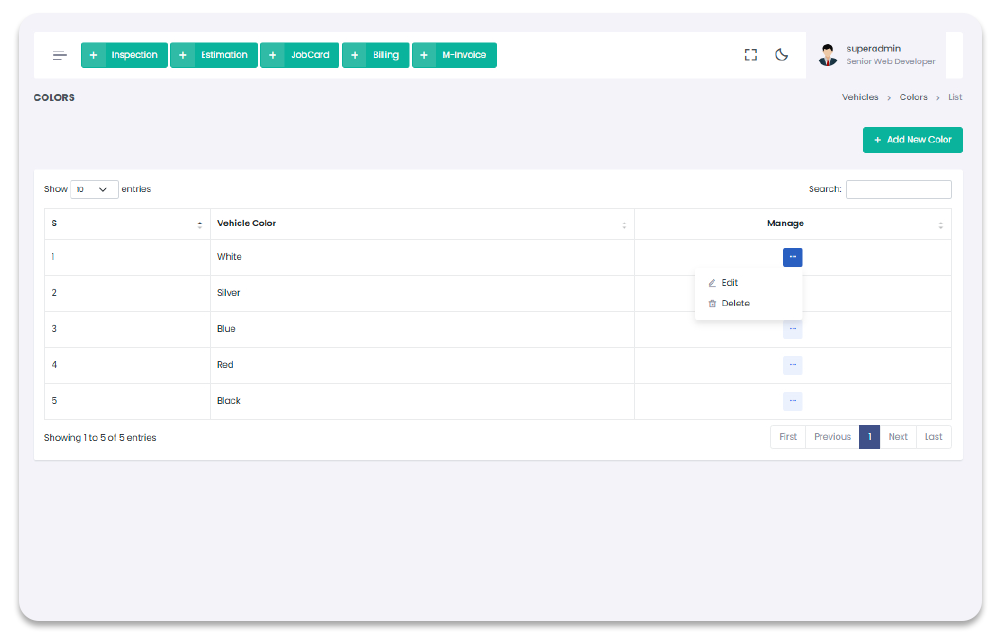Focus the table Search field

tap(898, 189)
